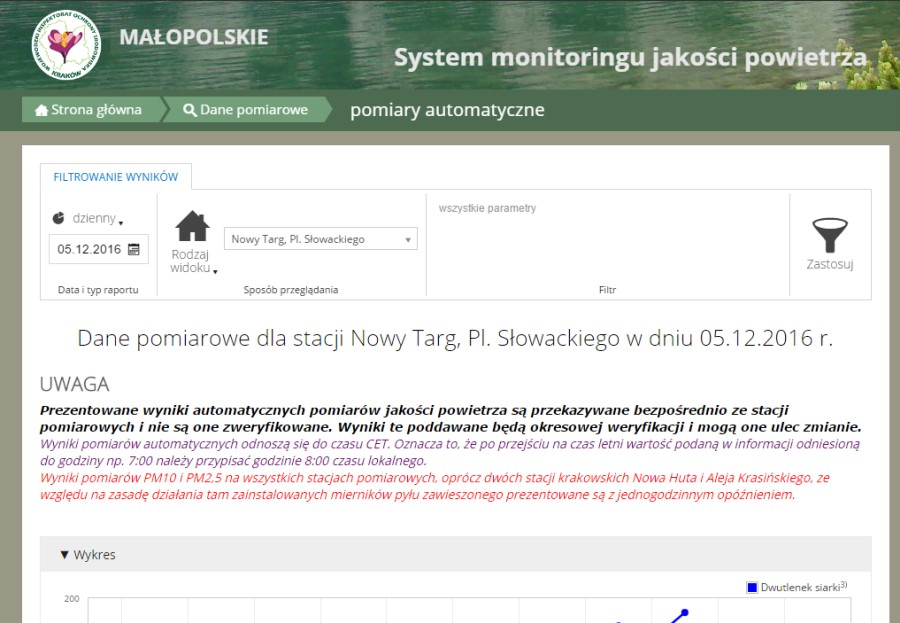Click the magnifier icon beside Dane pomiarowe
The image size is (900, 623).
point(190,110)
